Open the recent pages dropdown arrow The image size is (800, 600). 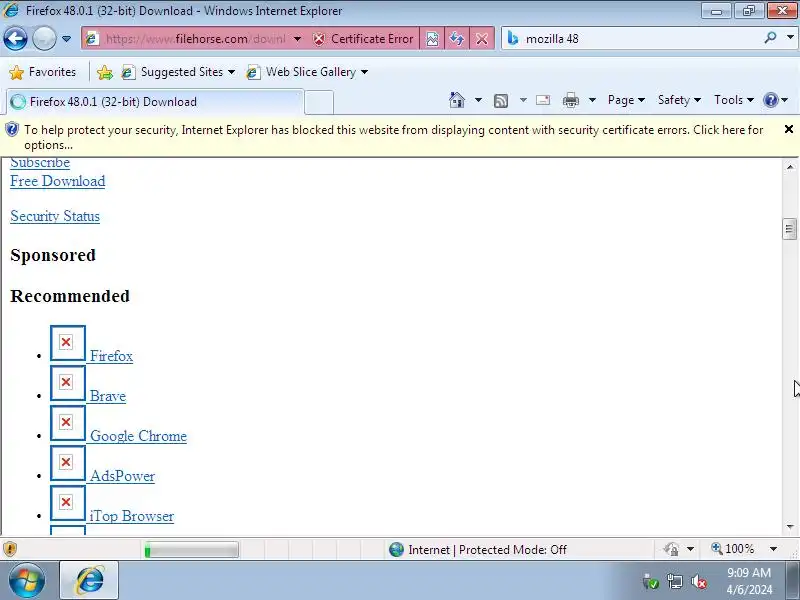coord(66,39)
